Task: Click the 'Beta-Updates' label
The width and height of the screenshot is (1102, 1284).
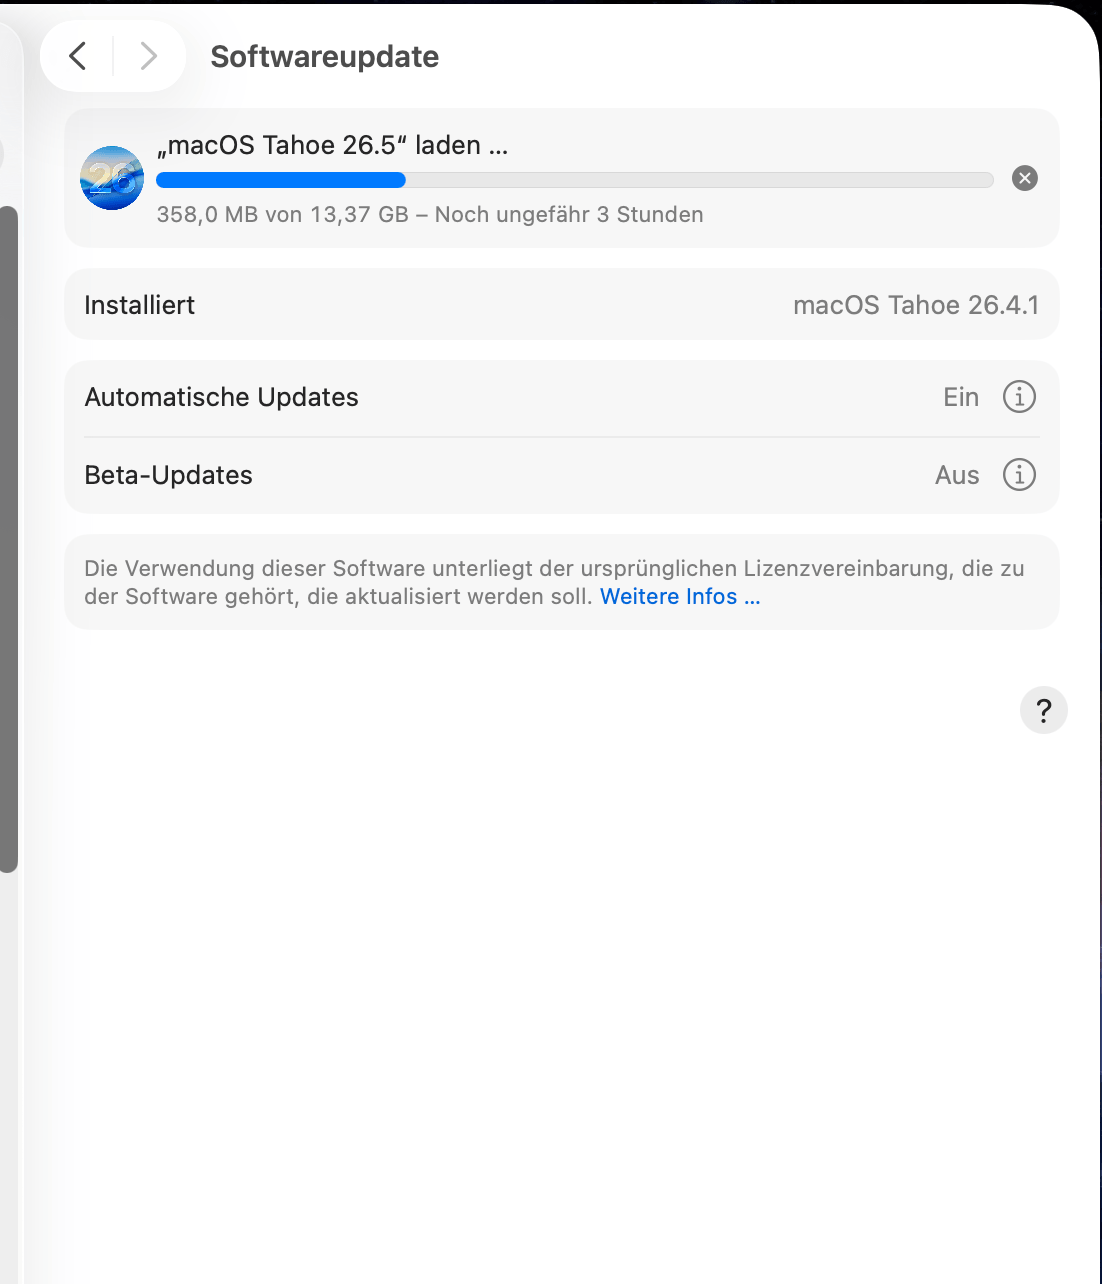Action: coord(169,475)
